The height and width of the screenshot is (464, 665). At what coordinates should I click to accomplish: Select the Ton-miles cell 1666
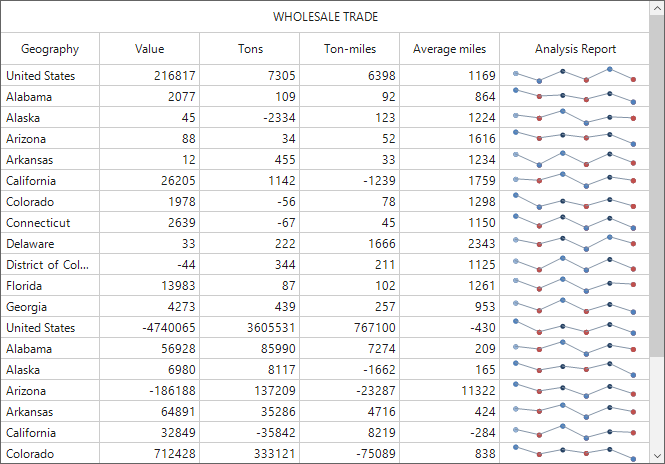(x=349, y=243)
